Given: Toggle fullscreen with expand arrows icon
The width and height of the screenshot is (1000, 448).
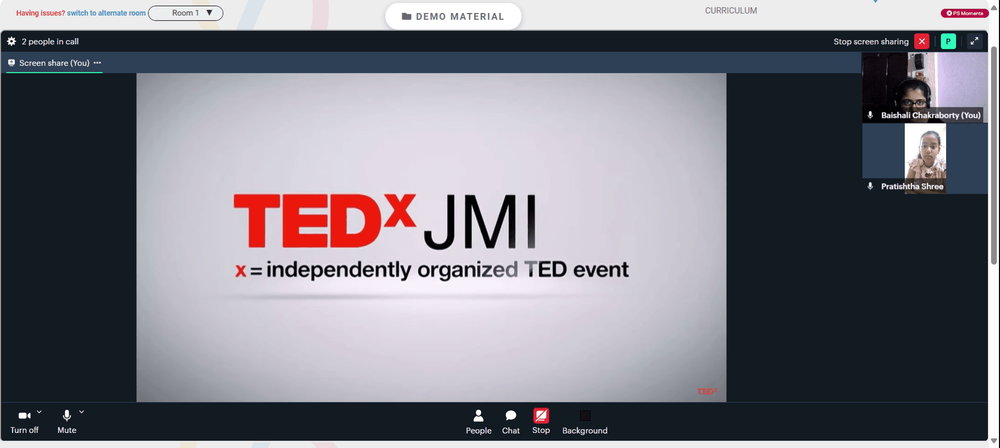Looking at the screenshot, I should 974,41.
